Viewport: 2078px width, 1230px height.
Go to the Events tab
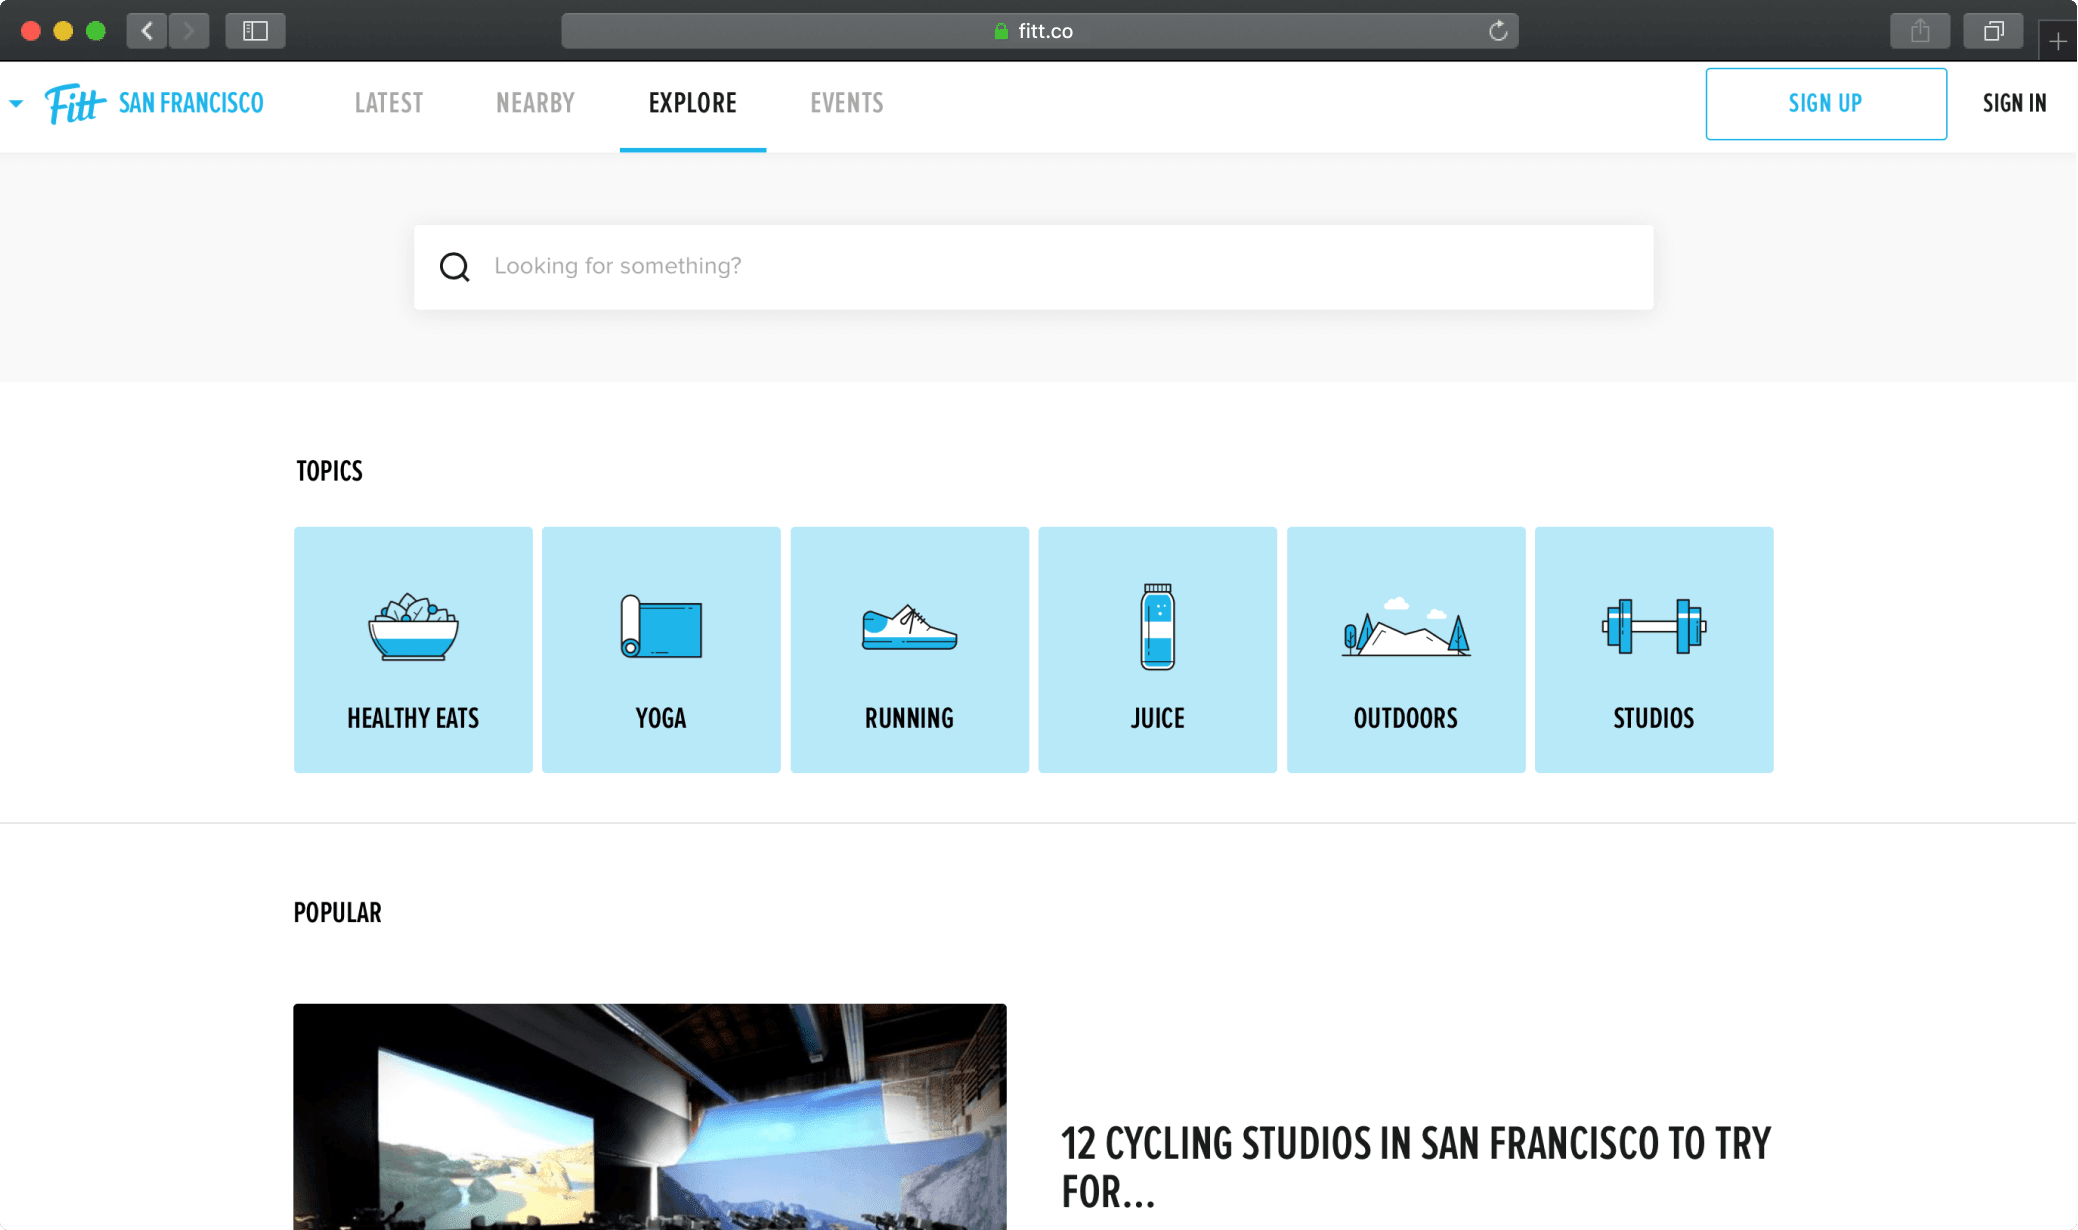846,103
